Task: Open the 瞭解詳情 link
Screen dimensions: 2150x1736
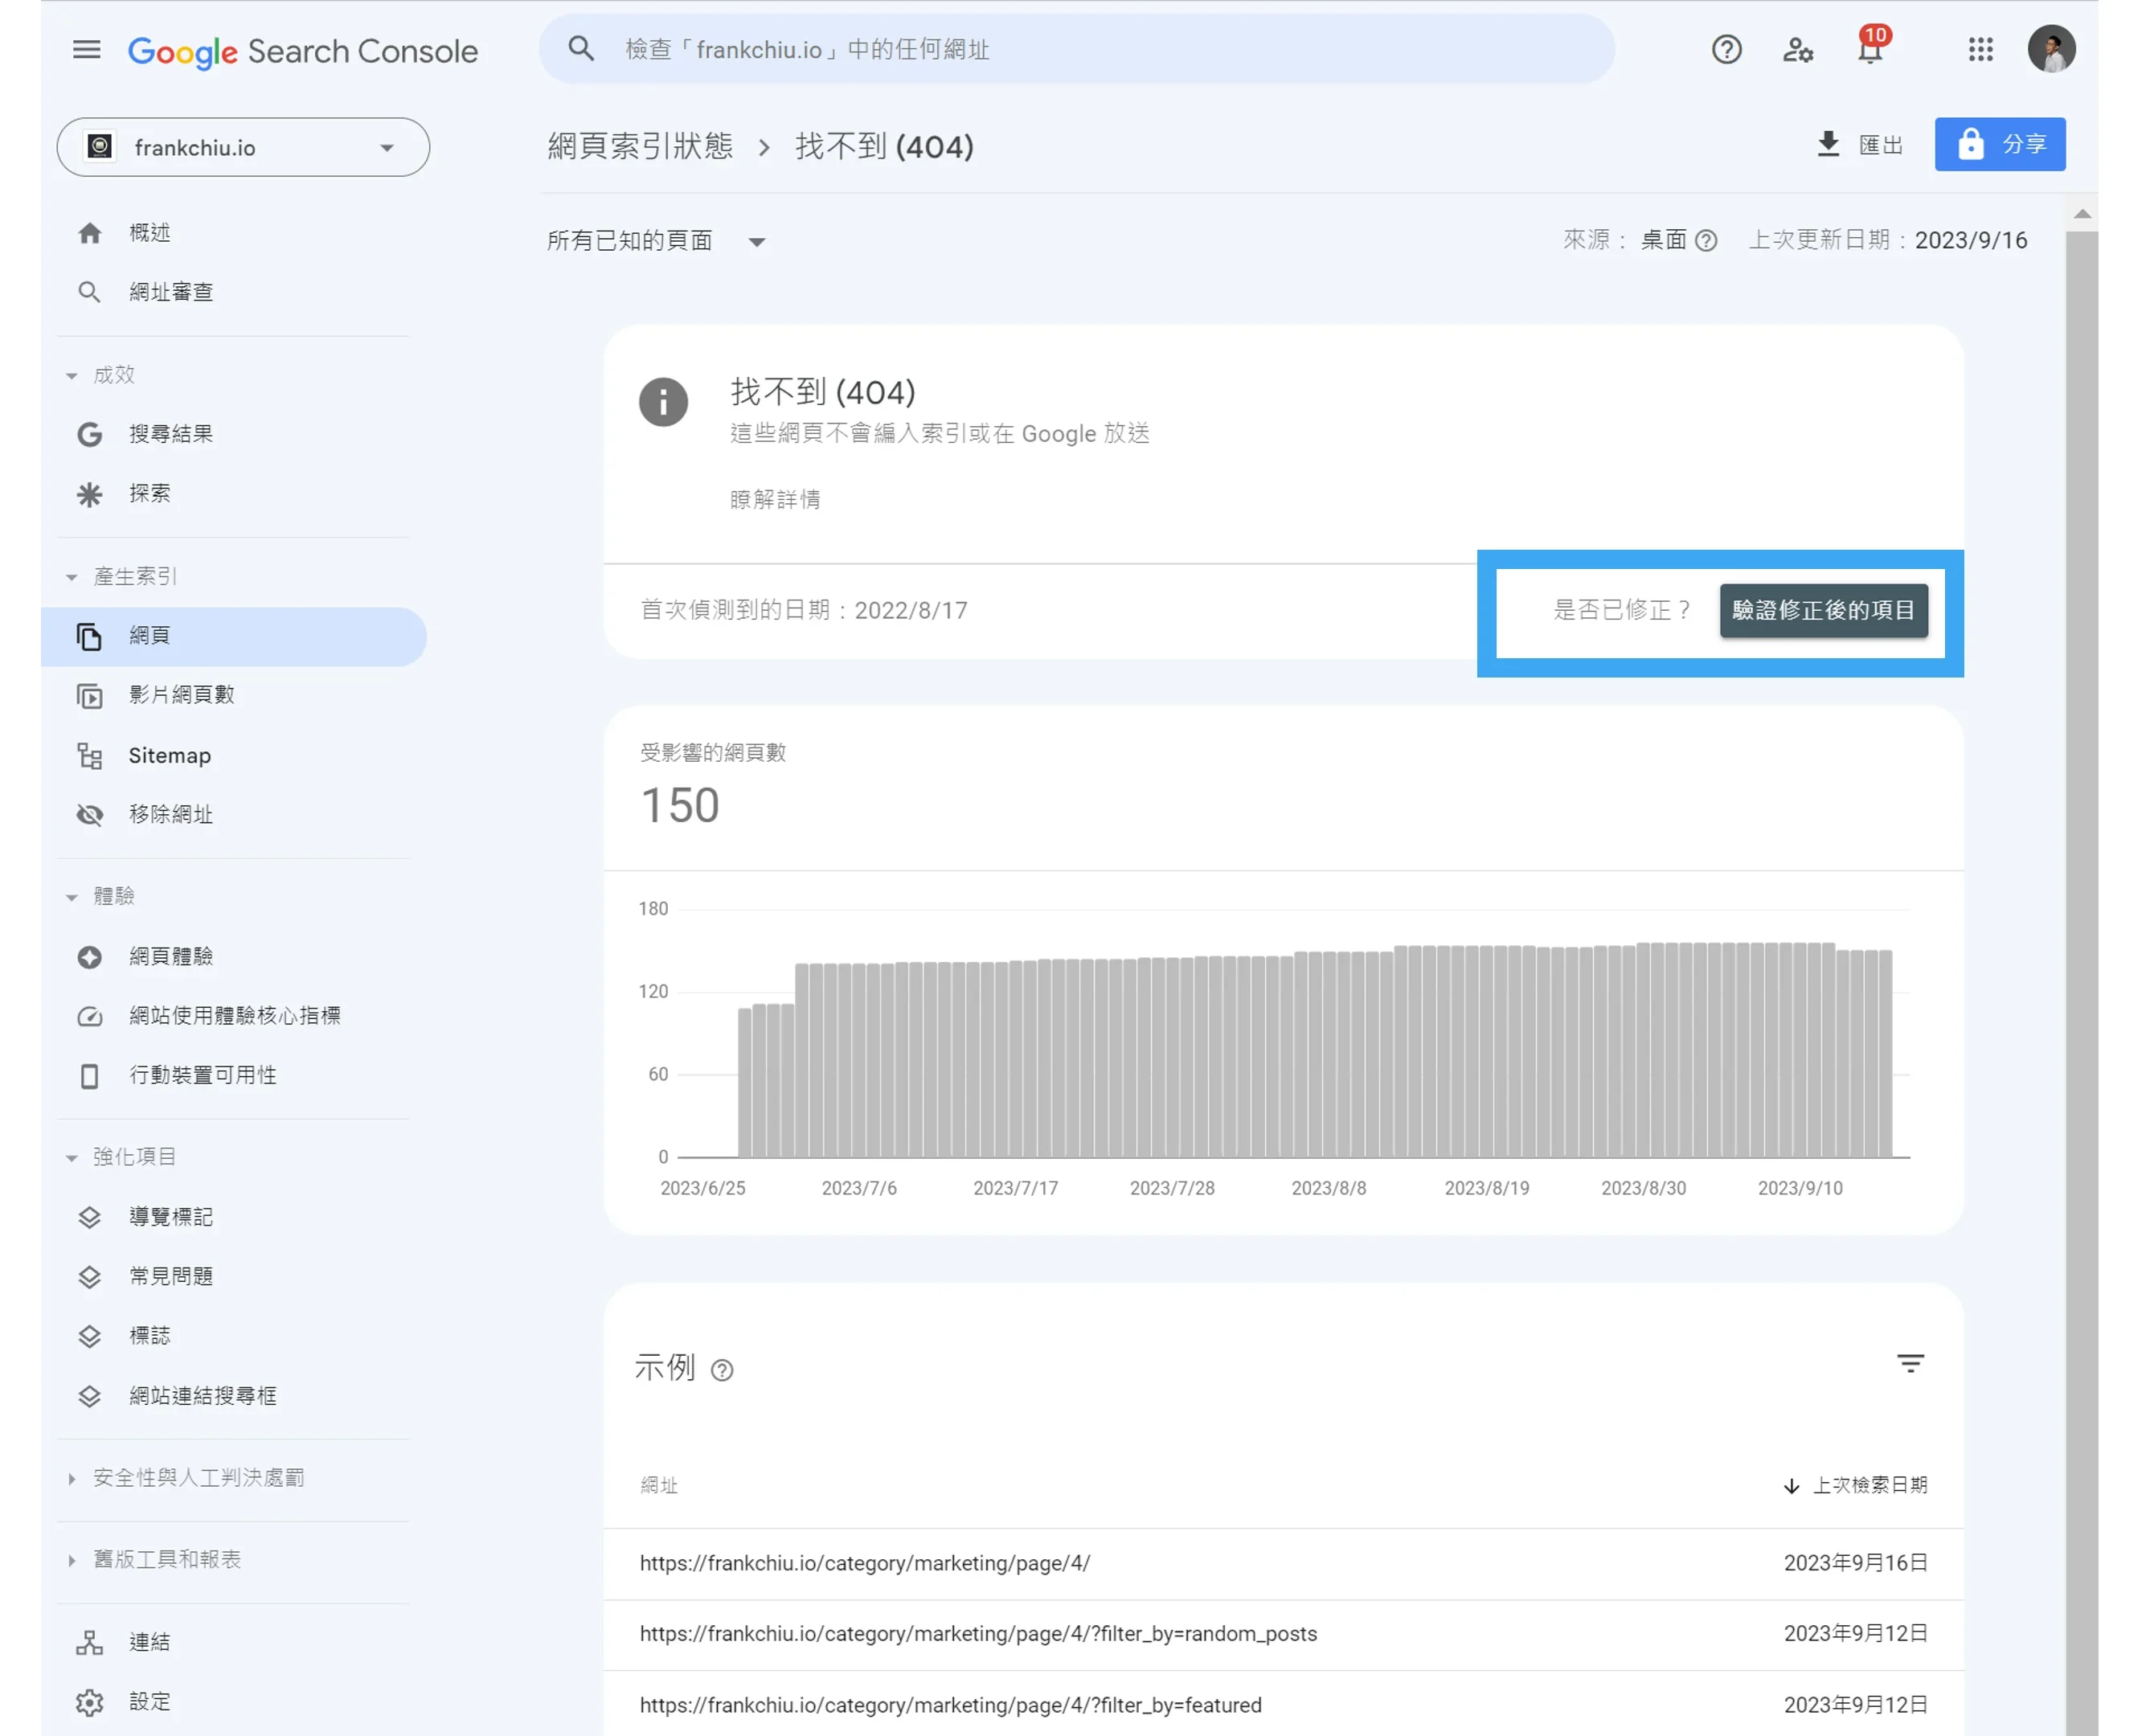Action: [775, 499]
